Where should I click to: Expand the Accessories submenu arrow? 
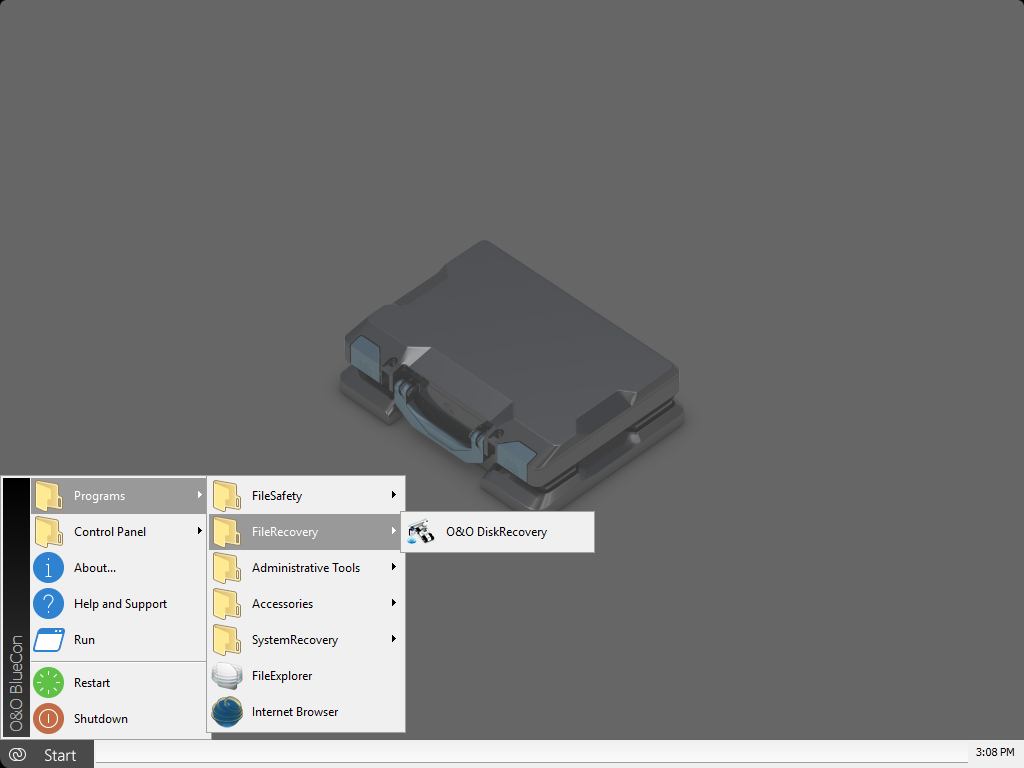(394, 603)
